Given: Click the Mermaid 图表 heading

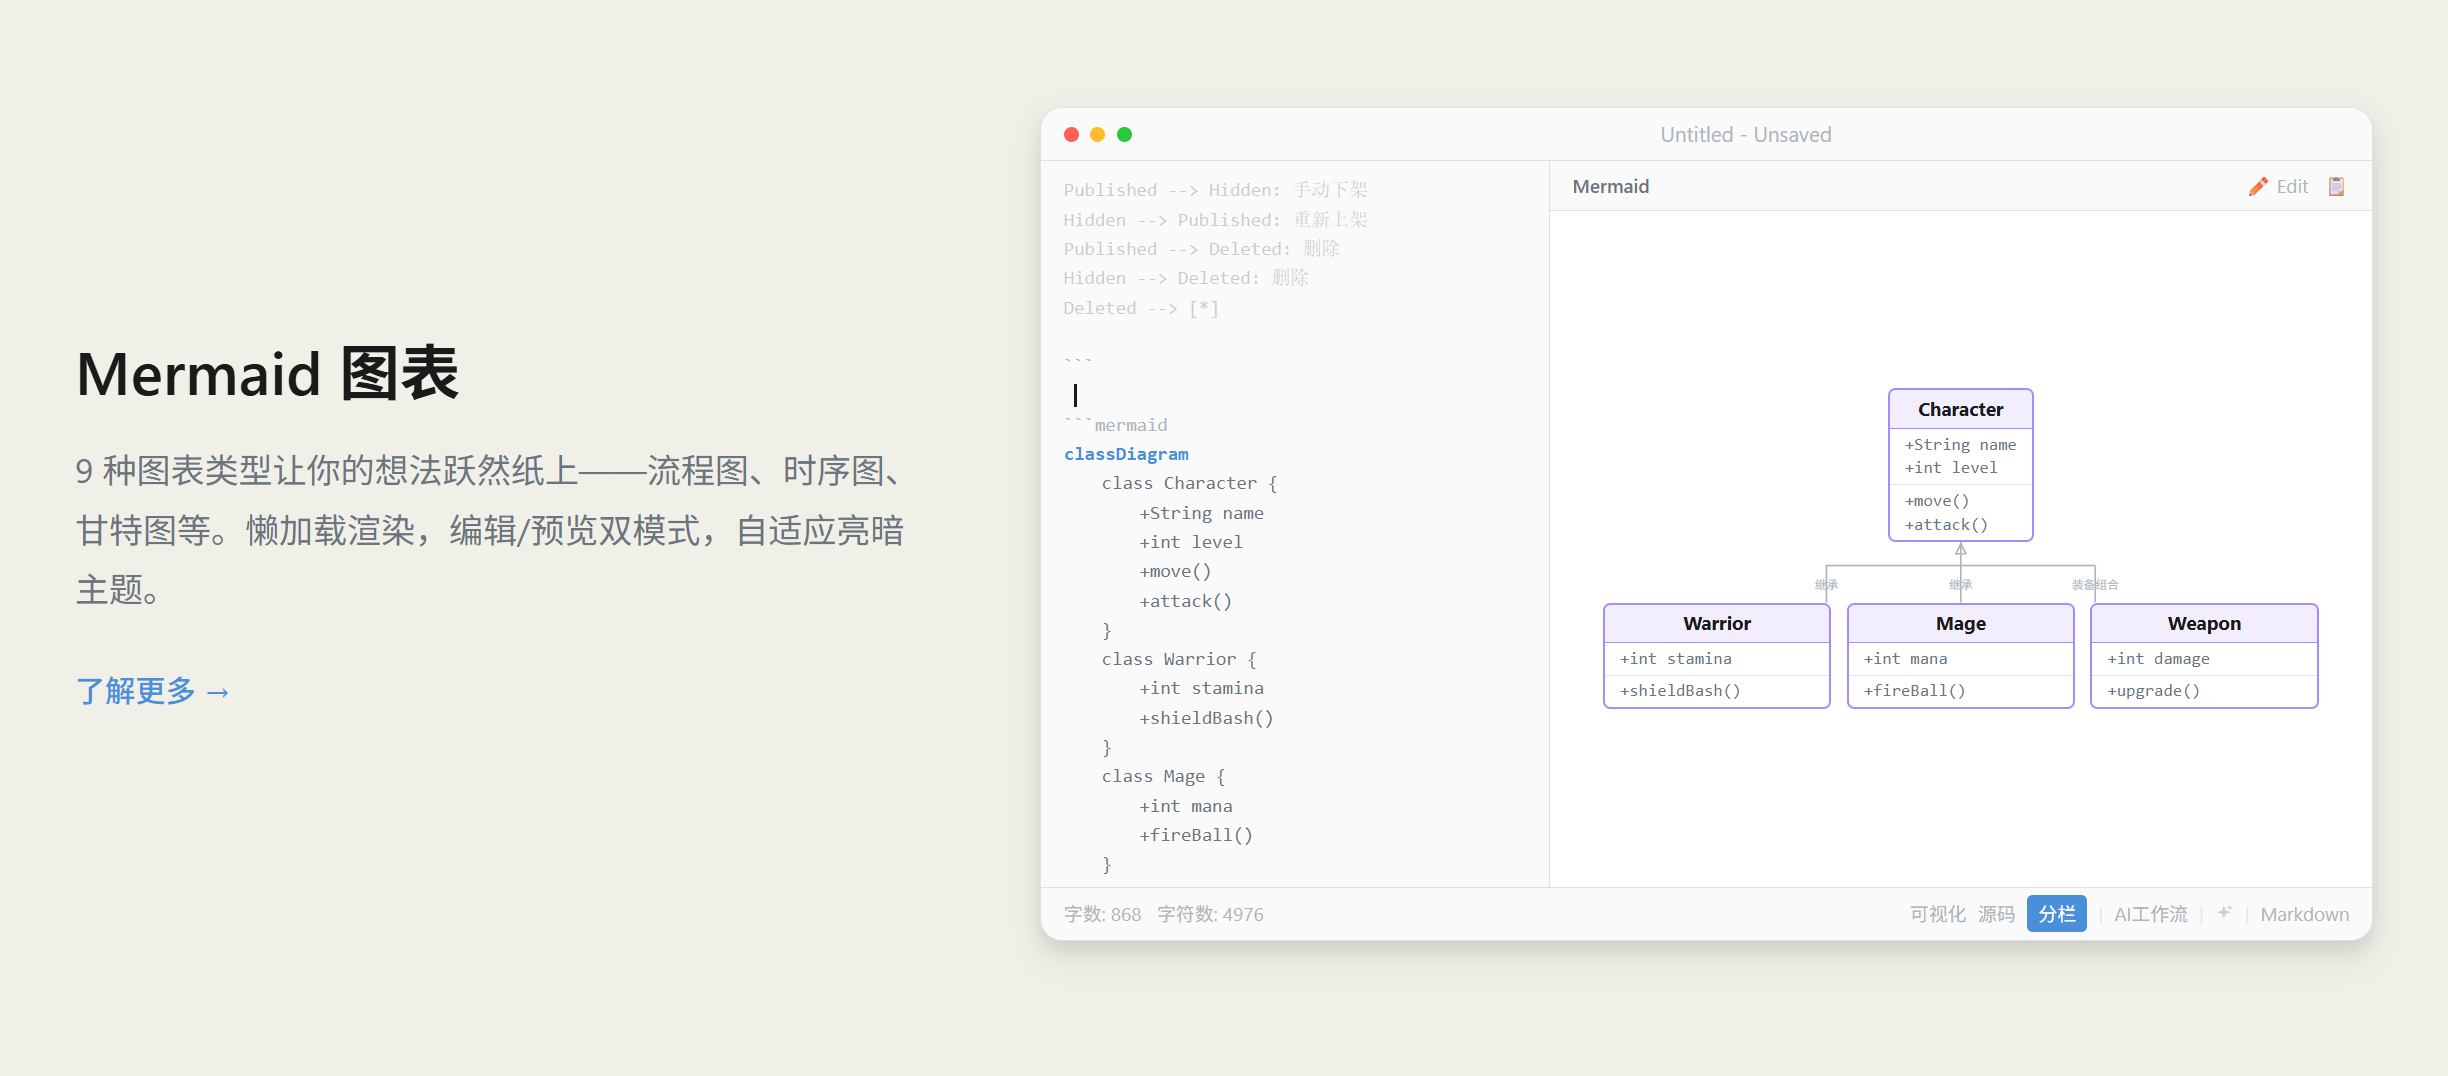Looking at the screenshot, I should 267,374.
